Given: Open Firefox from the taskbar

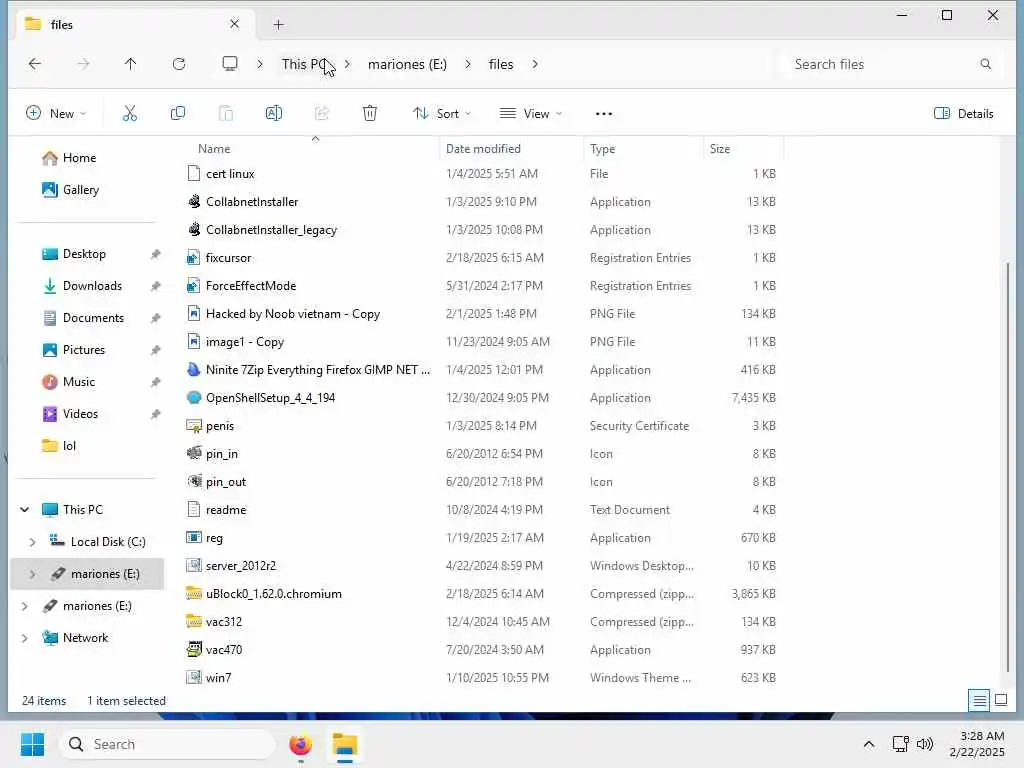Looking at the screenshot, I should point(300,744).
